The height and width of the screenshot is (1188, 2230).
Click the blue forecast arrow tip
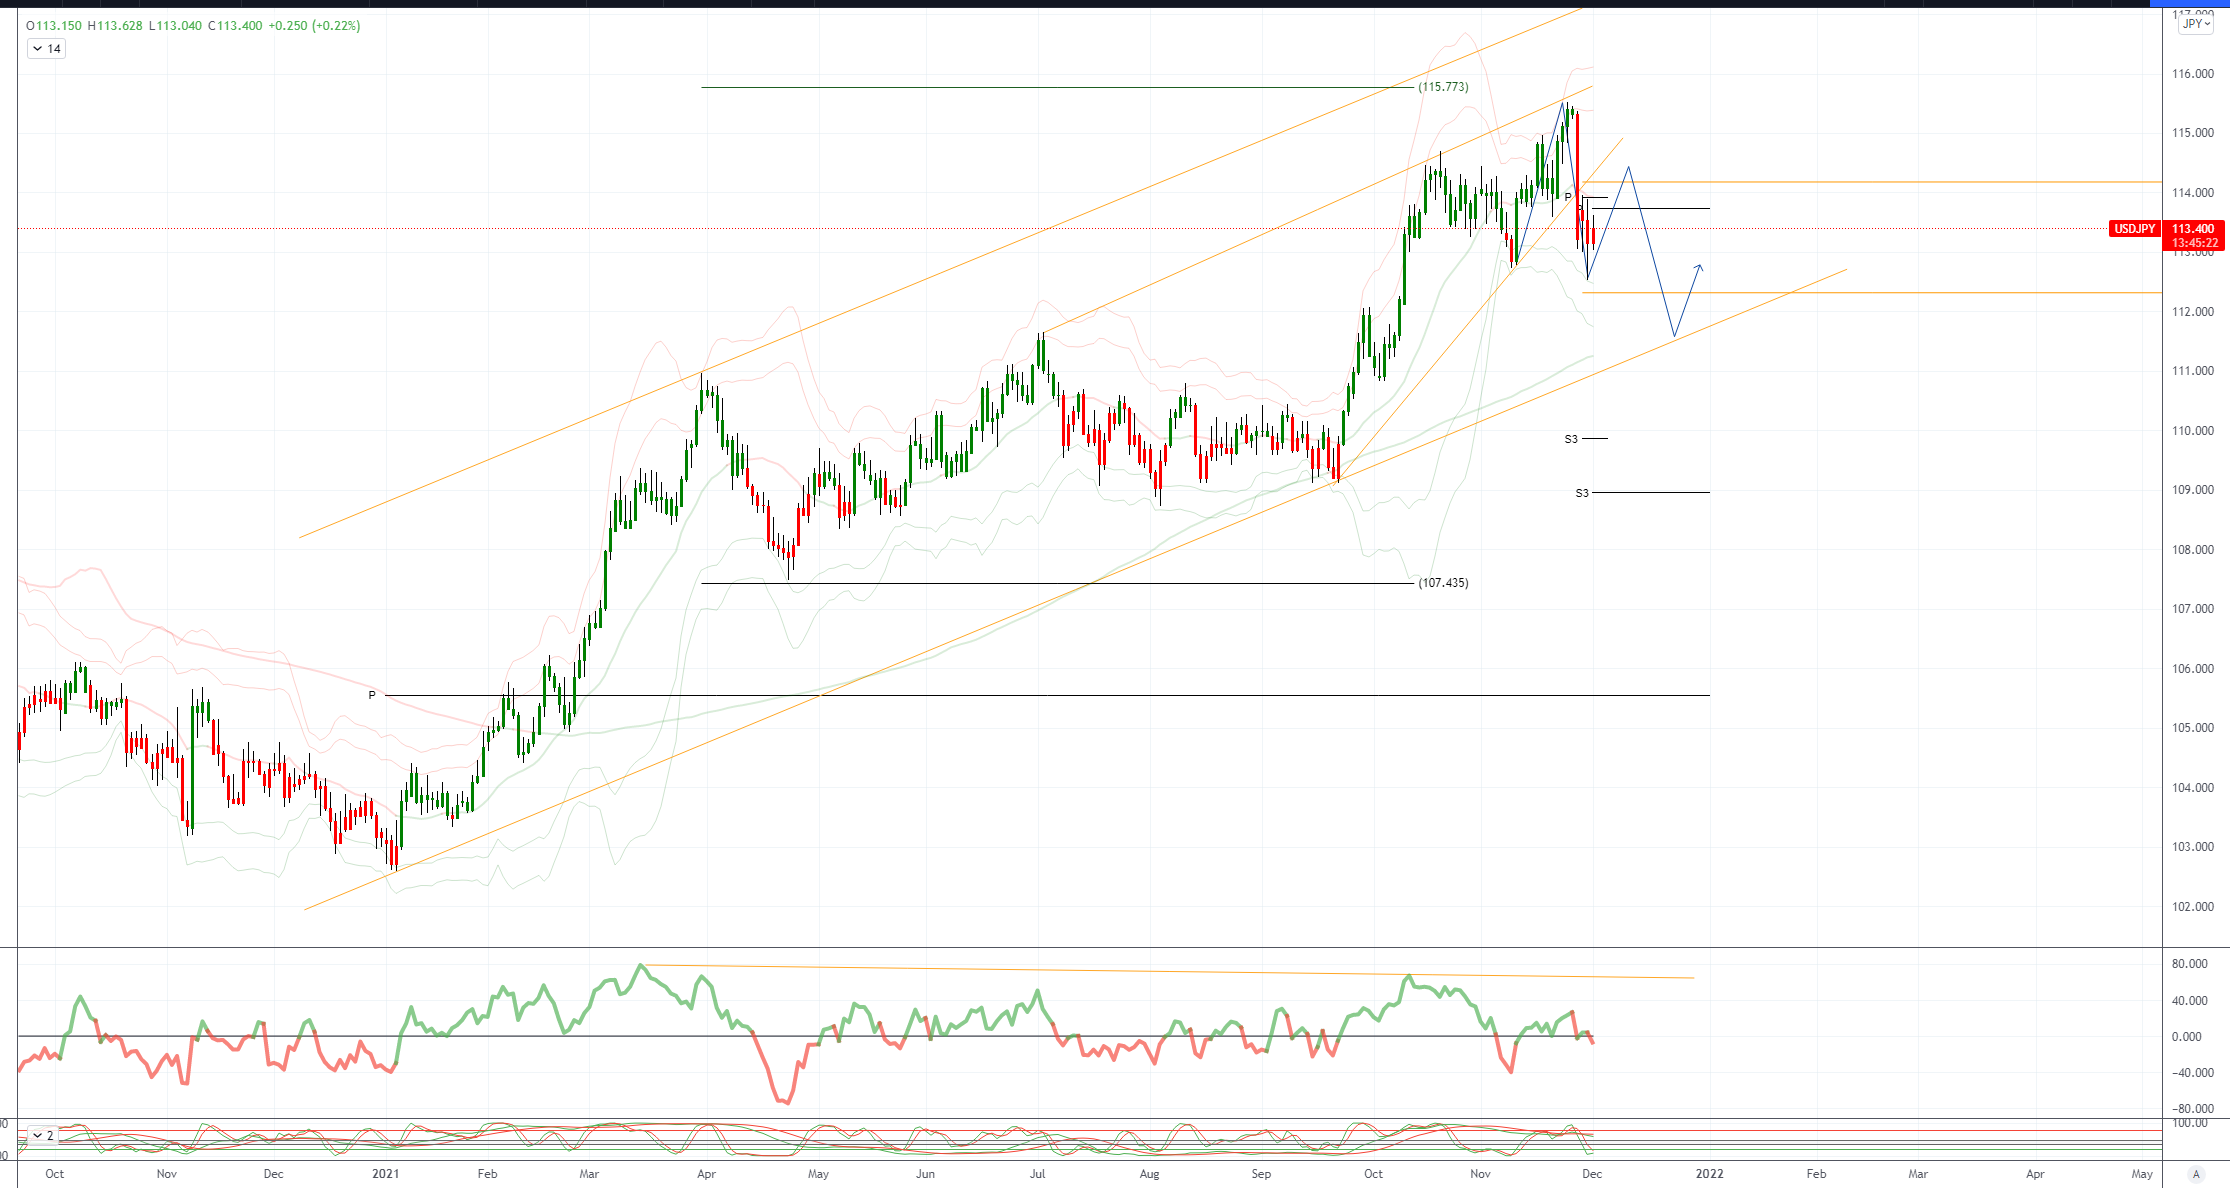coord(1699,266)
